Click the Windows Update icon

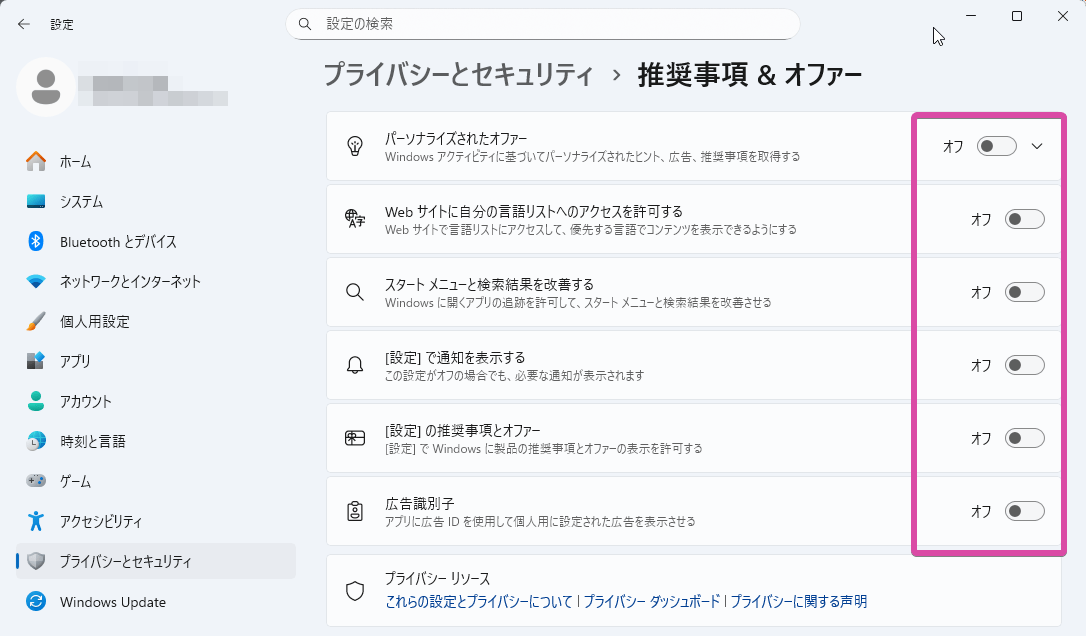coord(36,602)
